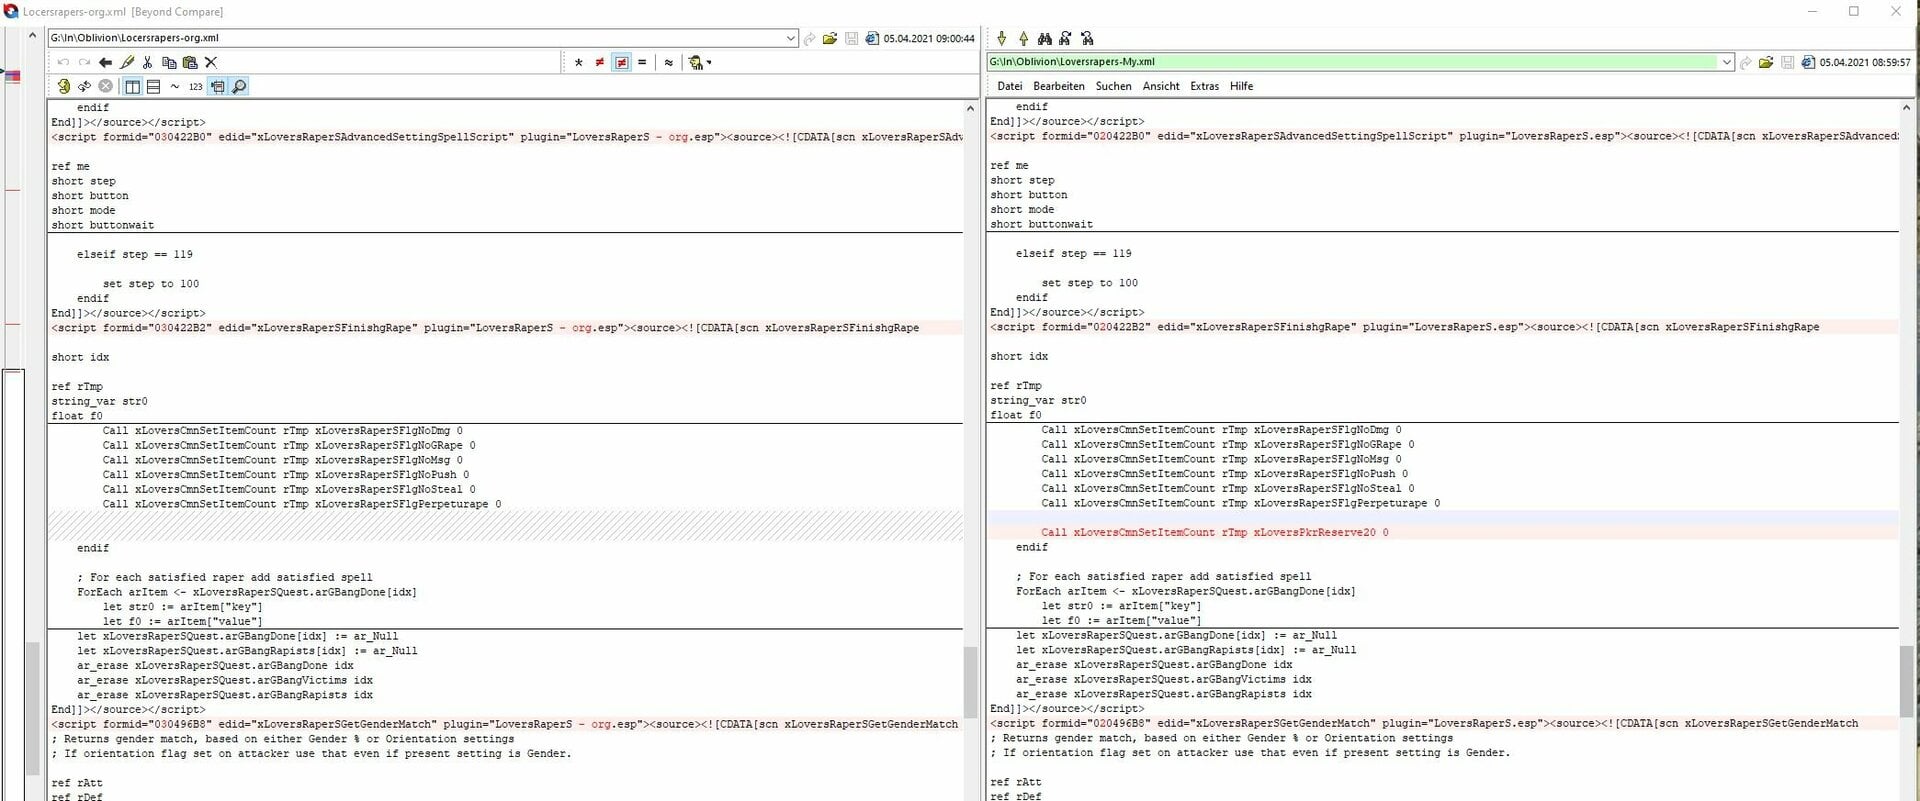
Task: Click left line 'set step to 100'
Action: click(x=151, y=284)
